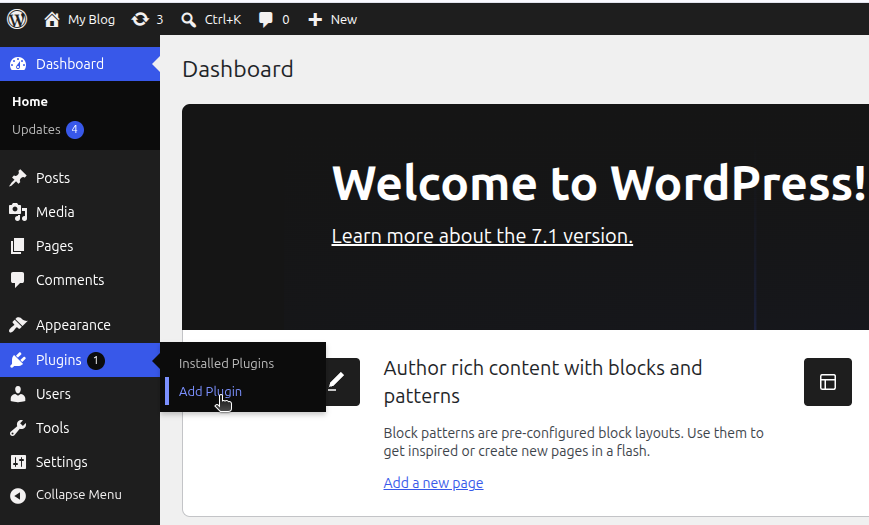The height and width of the screenshot is (525, 869).
Task: Open the Tools menu label
Action: pyautogui.click(x=53, y=428)
